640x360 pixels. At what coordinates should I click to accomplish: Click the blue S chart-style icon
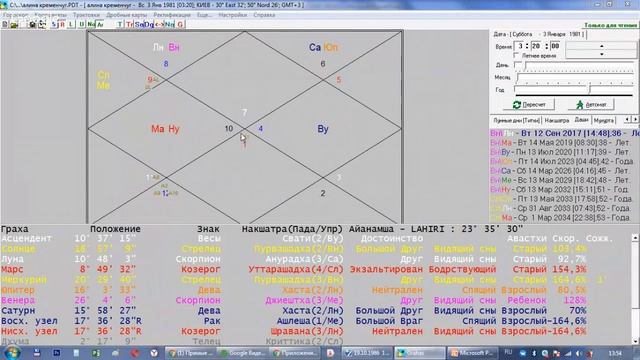click(x=54, y=24)
